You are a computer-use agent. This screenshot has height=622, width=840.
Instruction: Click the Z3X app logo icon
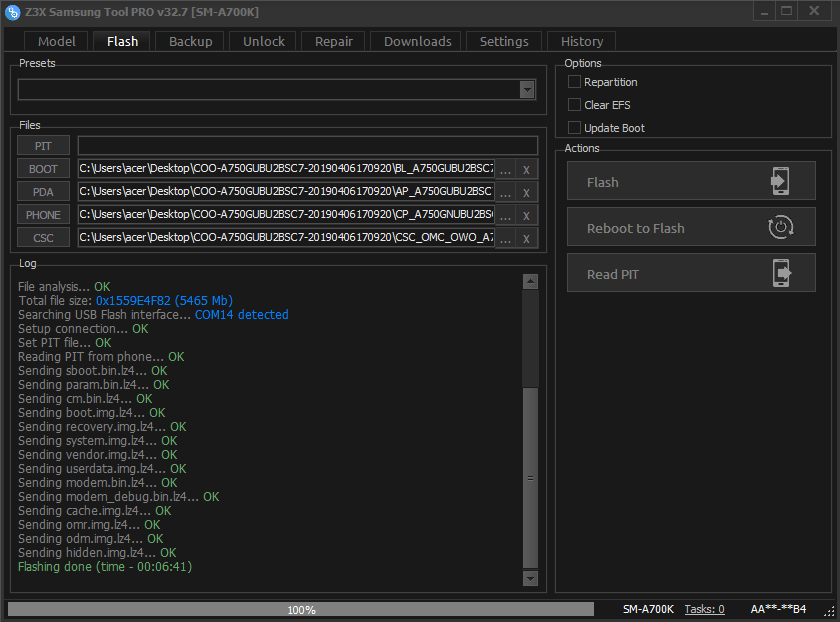tap(12, 12)
